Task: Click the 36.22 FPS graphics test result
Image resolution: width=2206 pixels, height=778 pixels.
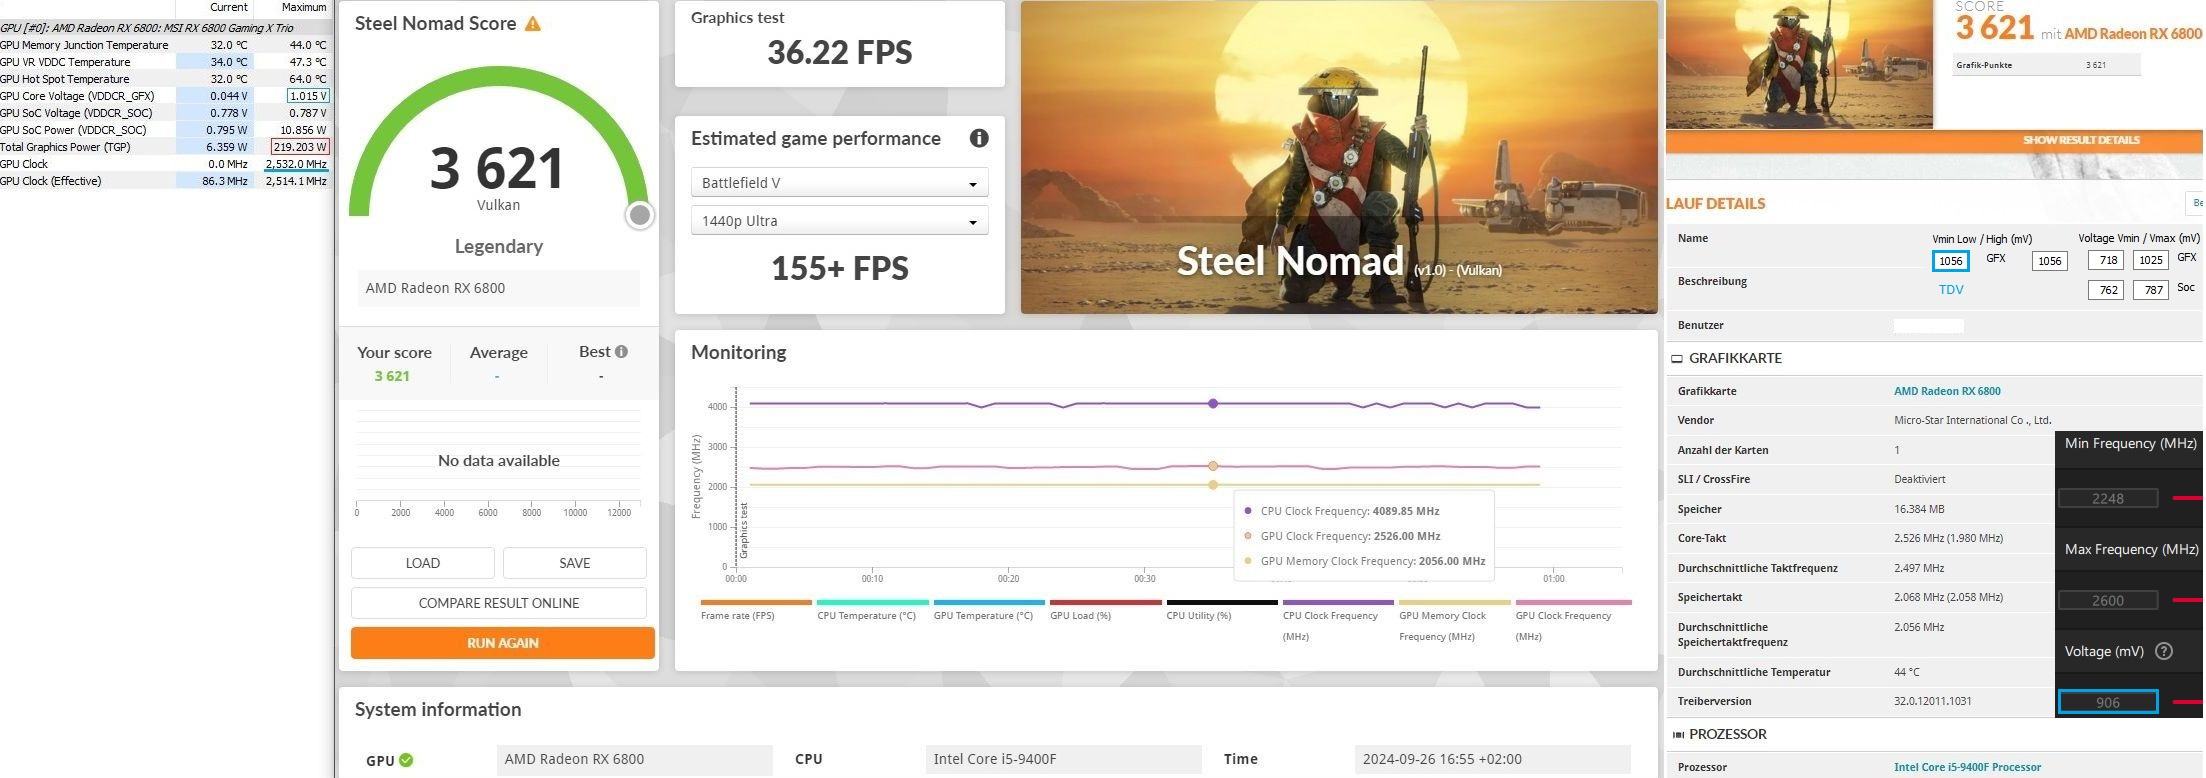Action: click(x=839, y=52)
